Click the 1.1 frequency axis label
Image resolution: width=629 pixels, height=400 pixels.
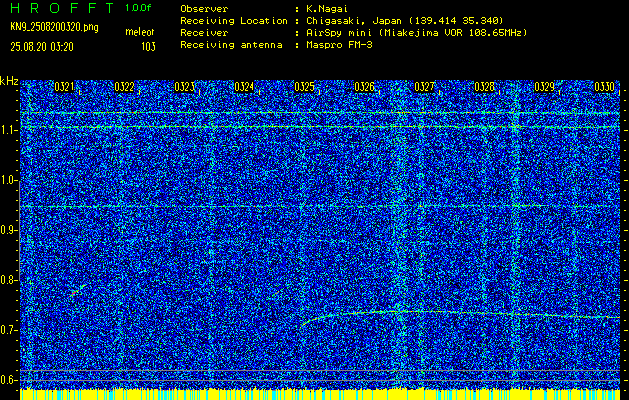9,130
